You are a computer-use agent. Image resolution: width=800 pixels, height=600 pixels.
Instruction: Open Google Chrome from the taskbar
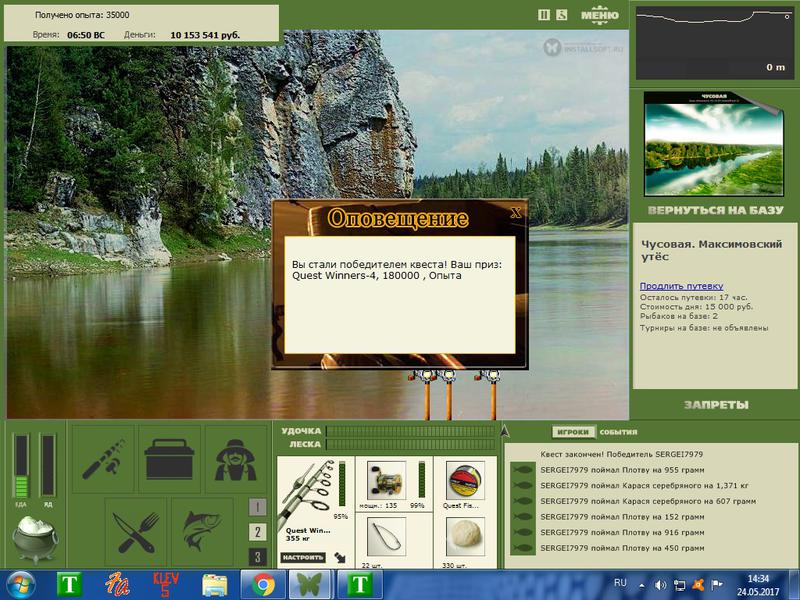(x=263, y=585)
